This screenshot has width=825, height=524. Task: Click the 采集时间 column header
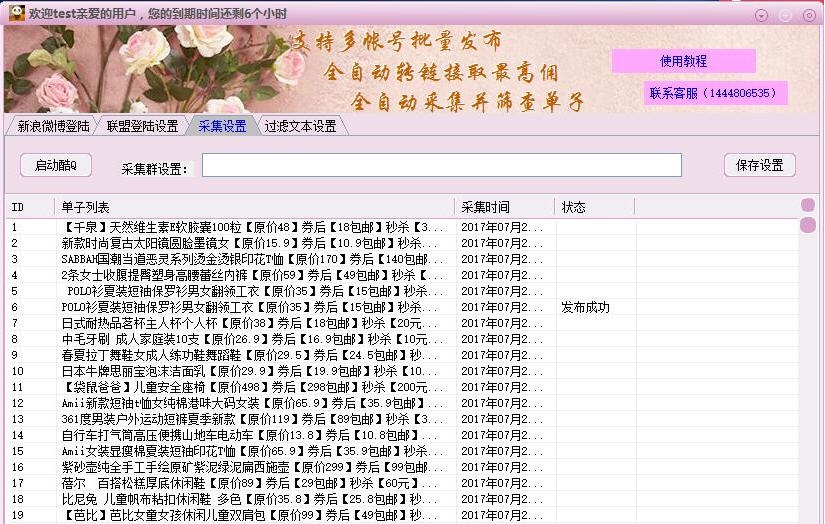pos(504,207)
